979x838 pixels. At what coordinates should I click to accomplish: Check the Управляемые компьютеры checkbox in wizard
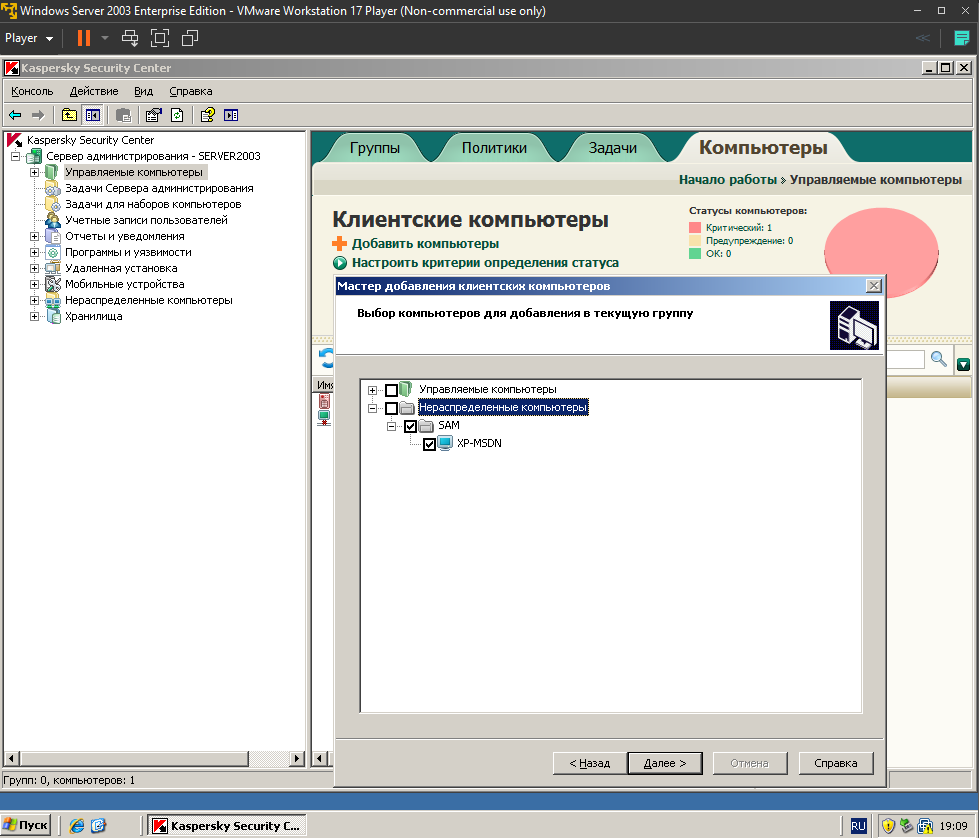[x=391, y=390]
